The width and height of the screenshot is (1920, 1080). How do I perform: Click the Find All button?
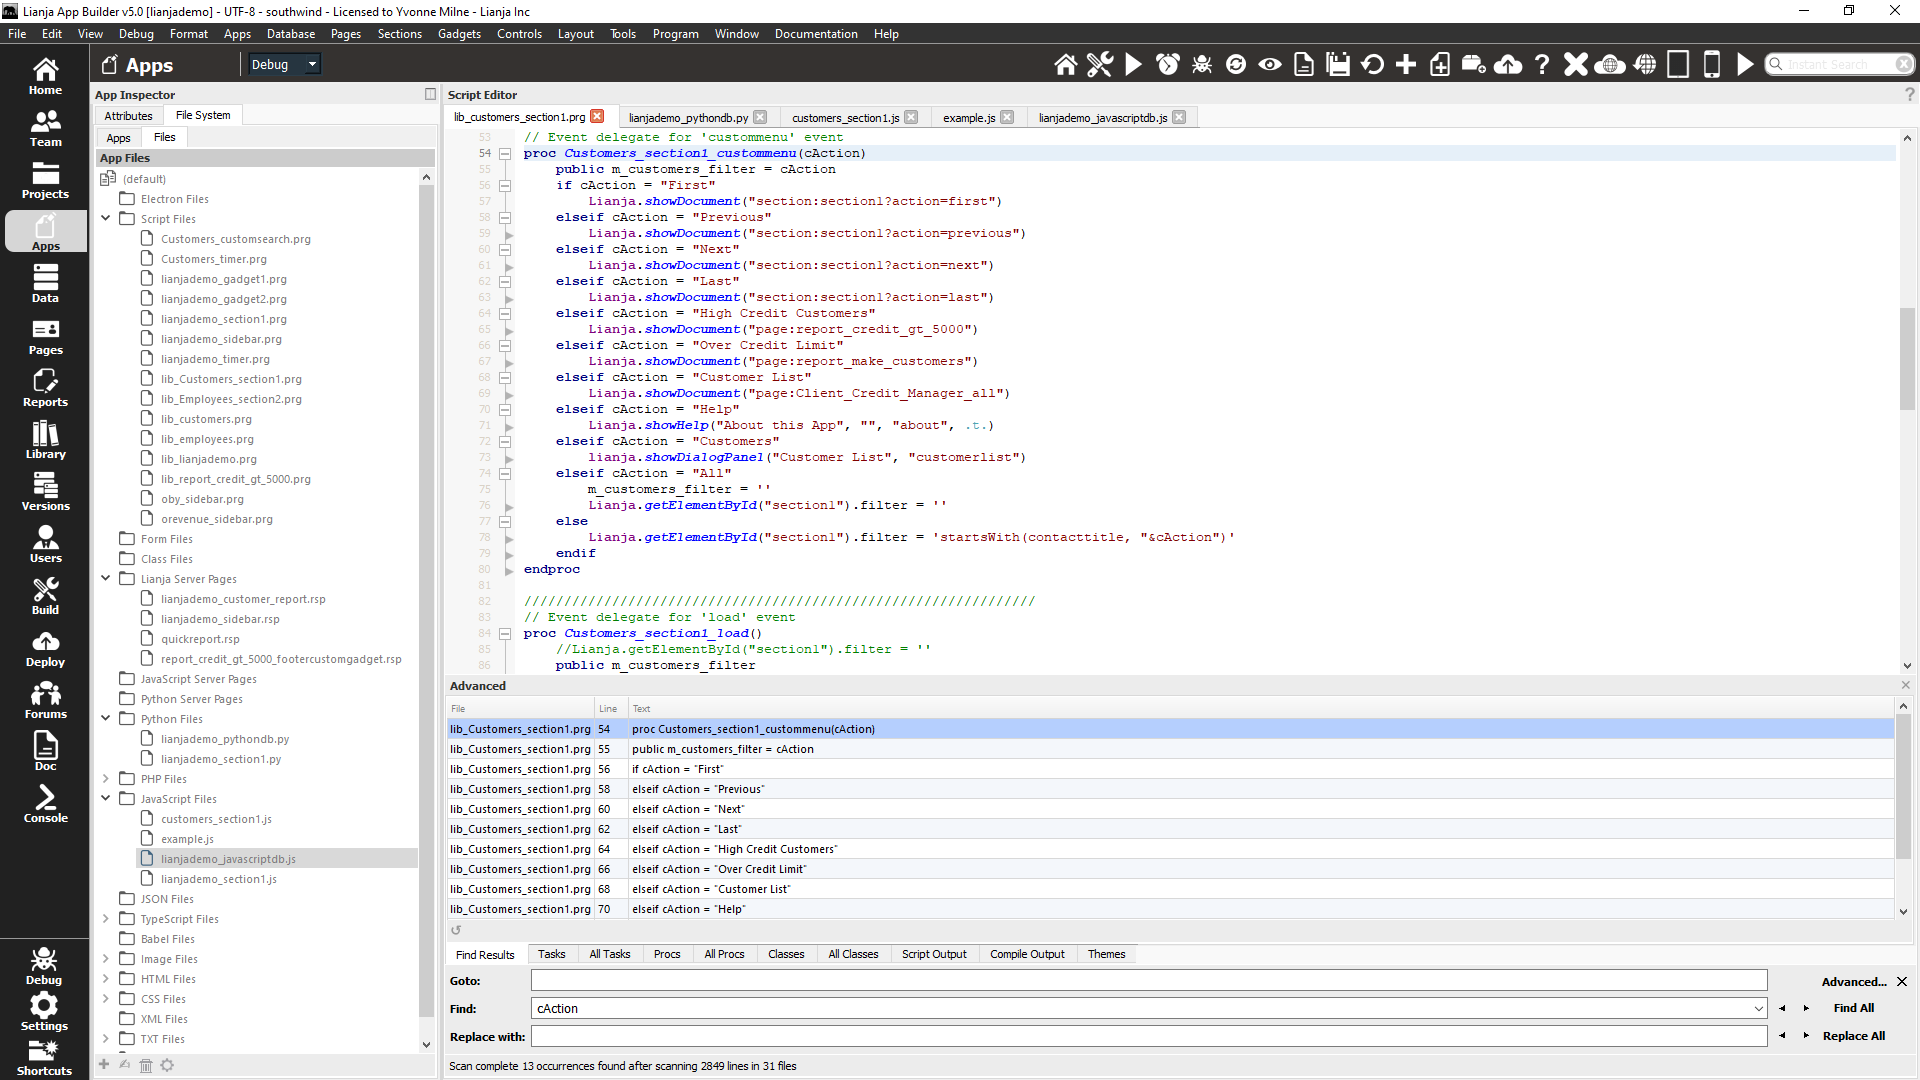coord(1853,1008)
